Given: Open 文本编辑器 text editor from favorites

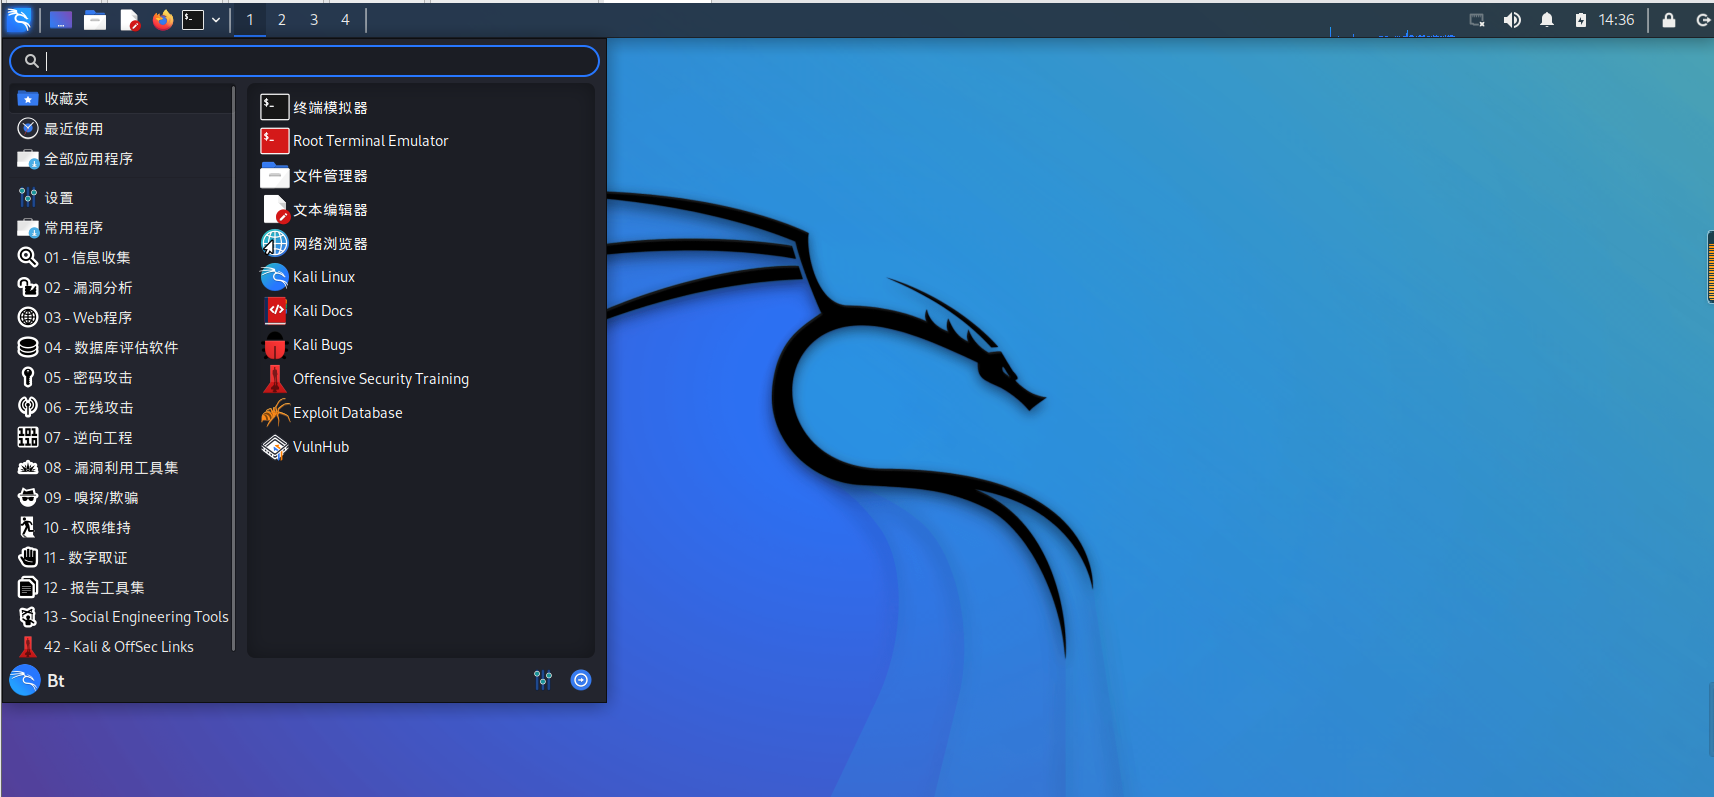Looking at the screenshot, I should point(421,209).
